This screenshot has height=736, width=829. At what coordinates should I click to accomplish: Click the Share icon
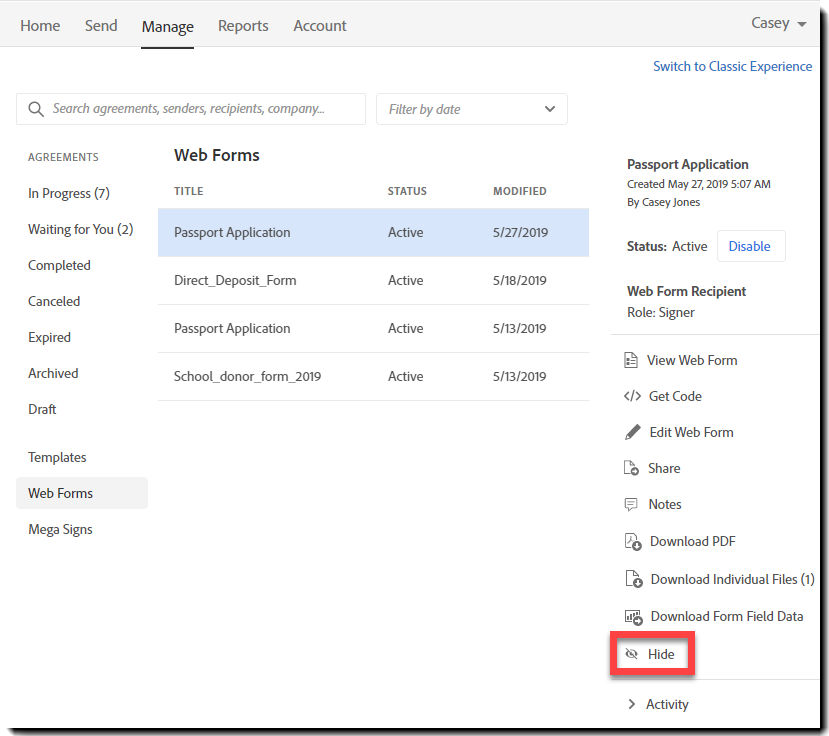click(631, 468)
